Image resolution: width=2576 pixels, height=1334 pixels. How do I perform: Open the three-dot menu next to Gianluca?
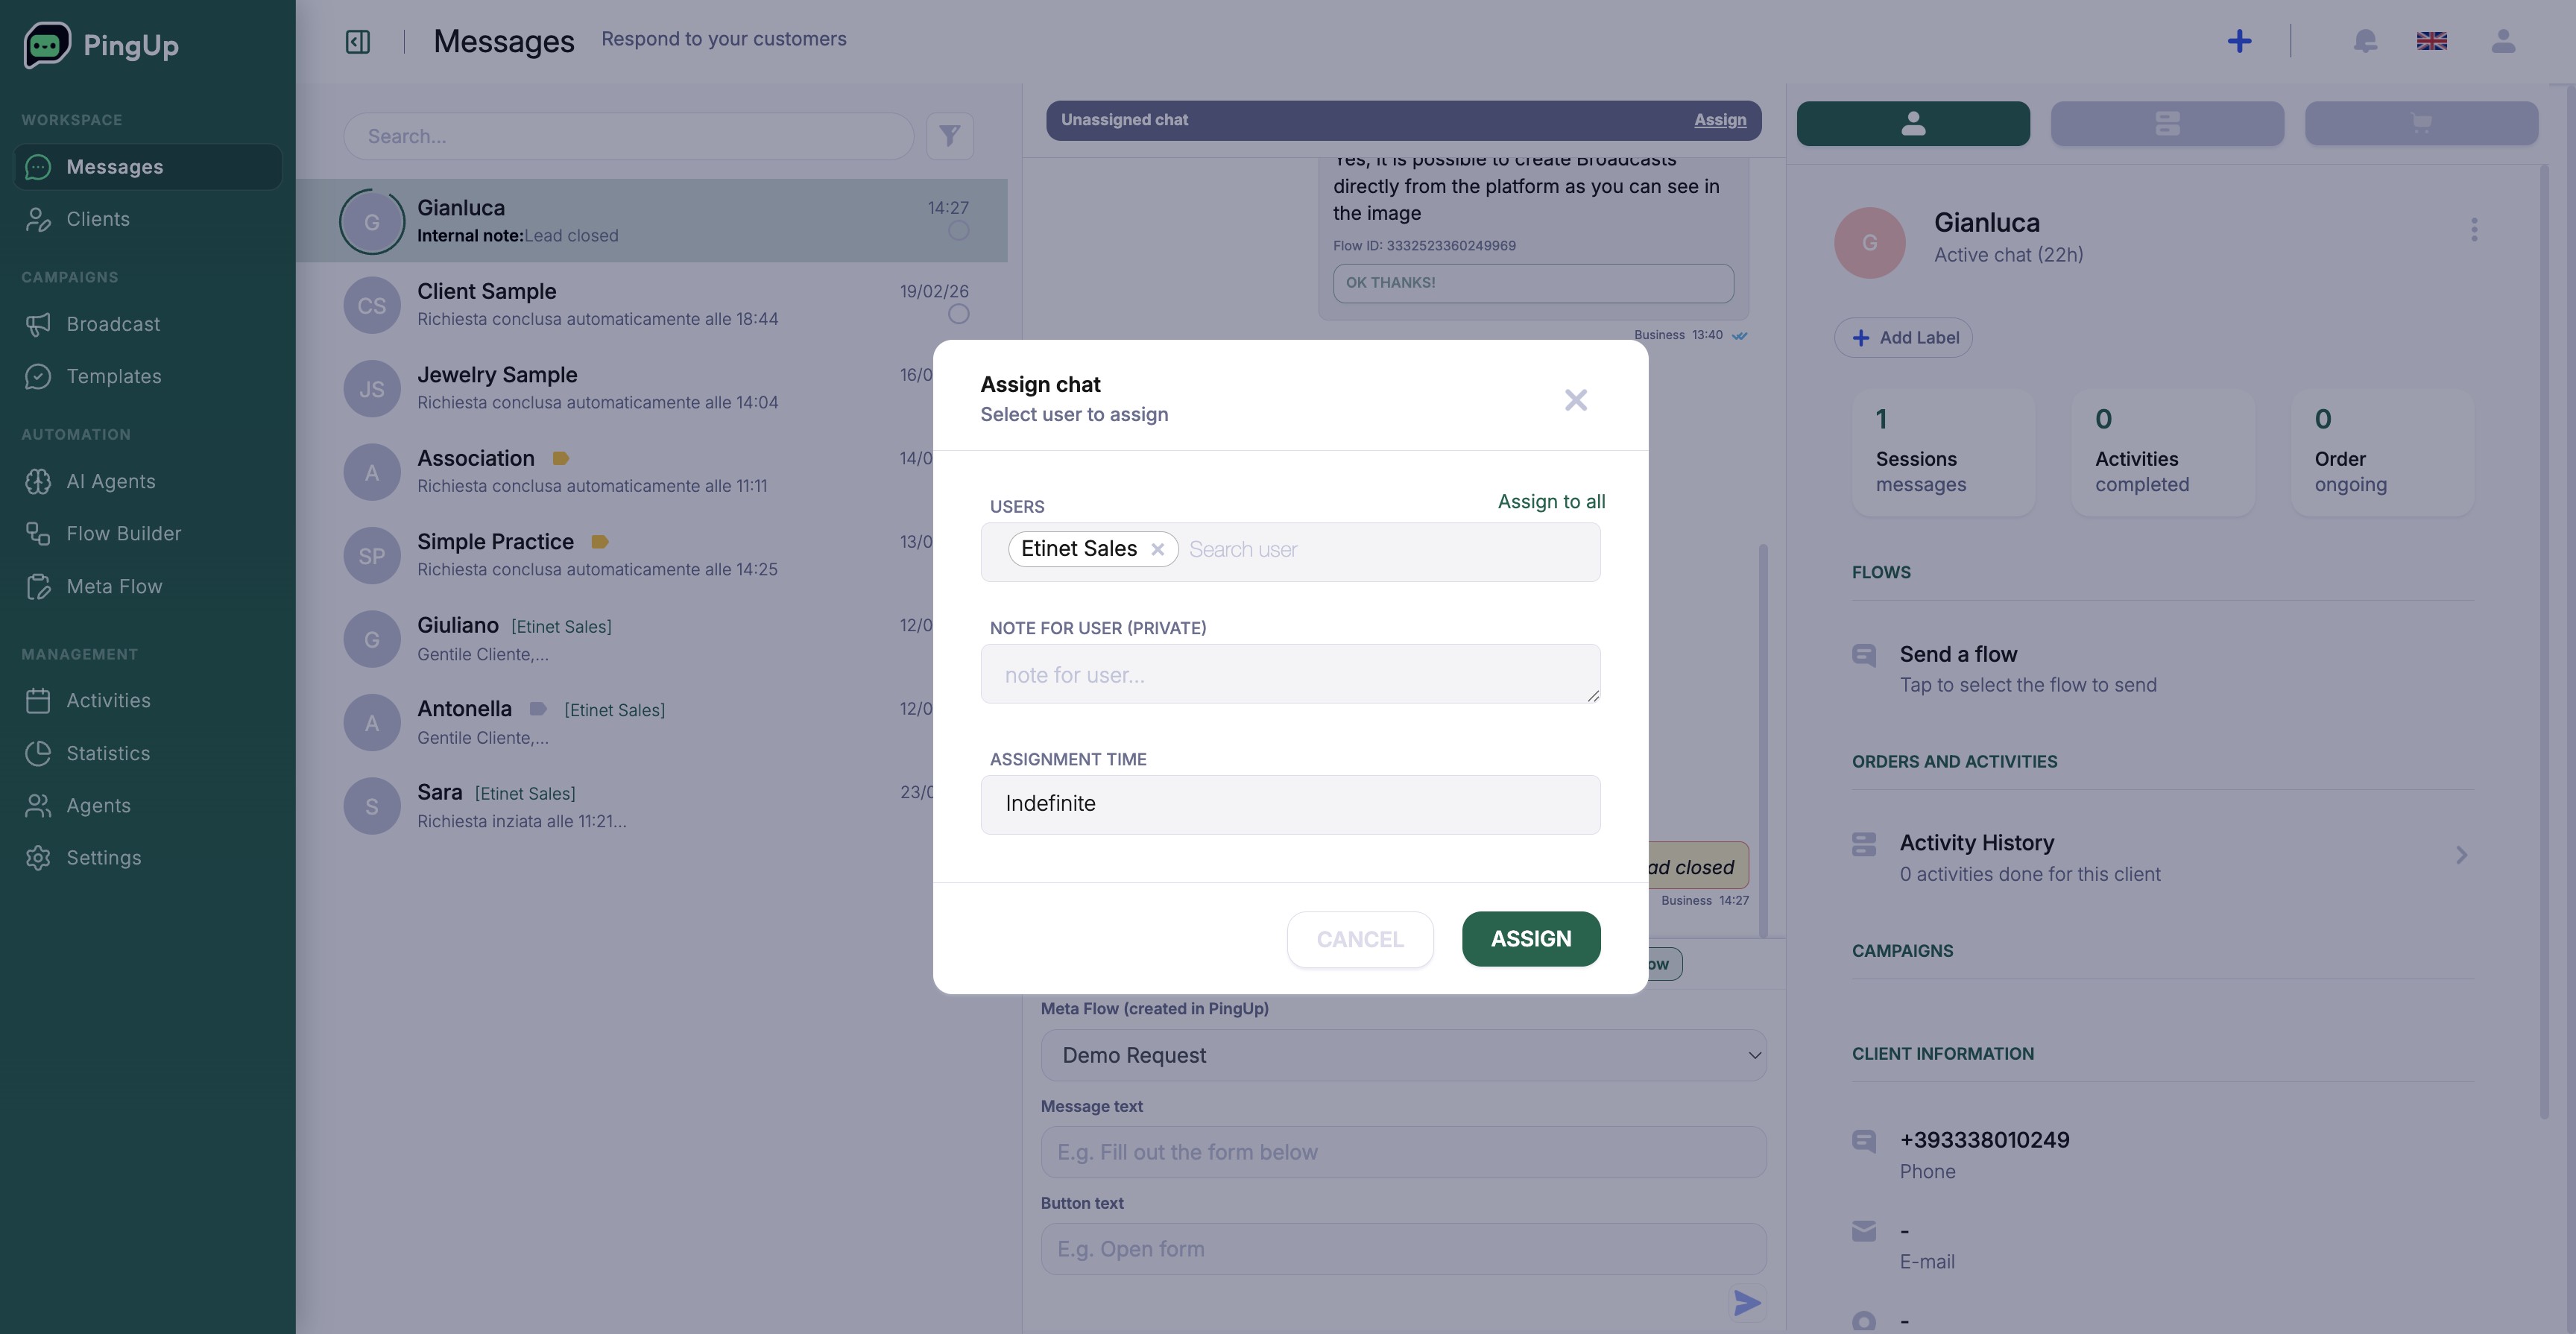(2474, 230)
